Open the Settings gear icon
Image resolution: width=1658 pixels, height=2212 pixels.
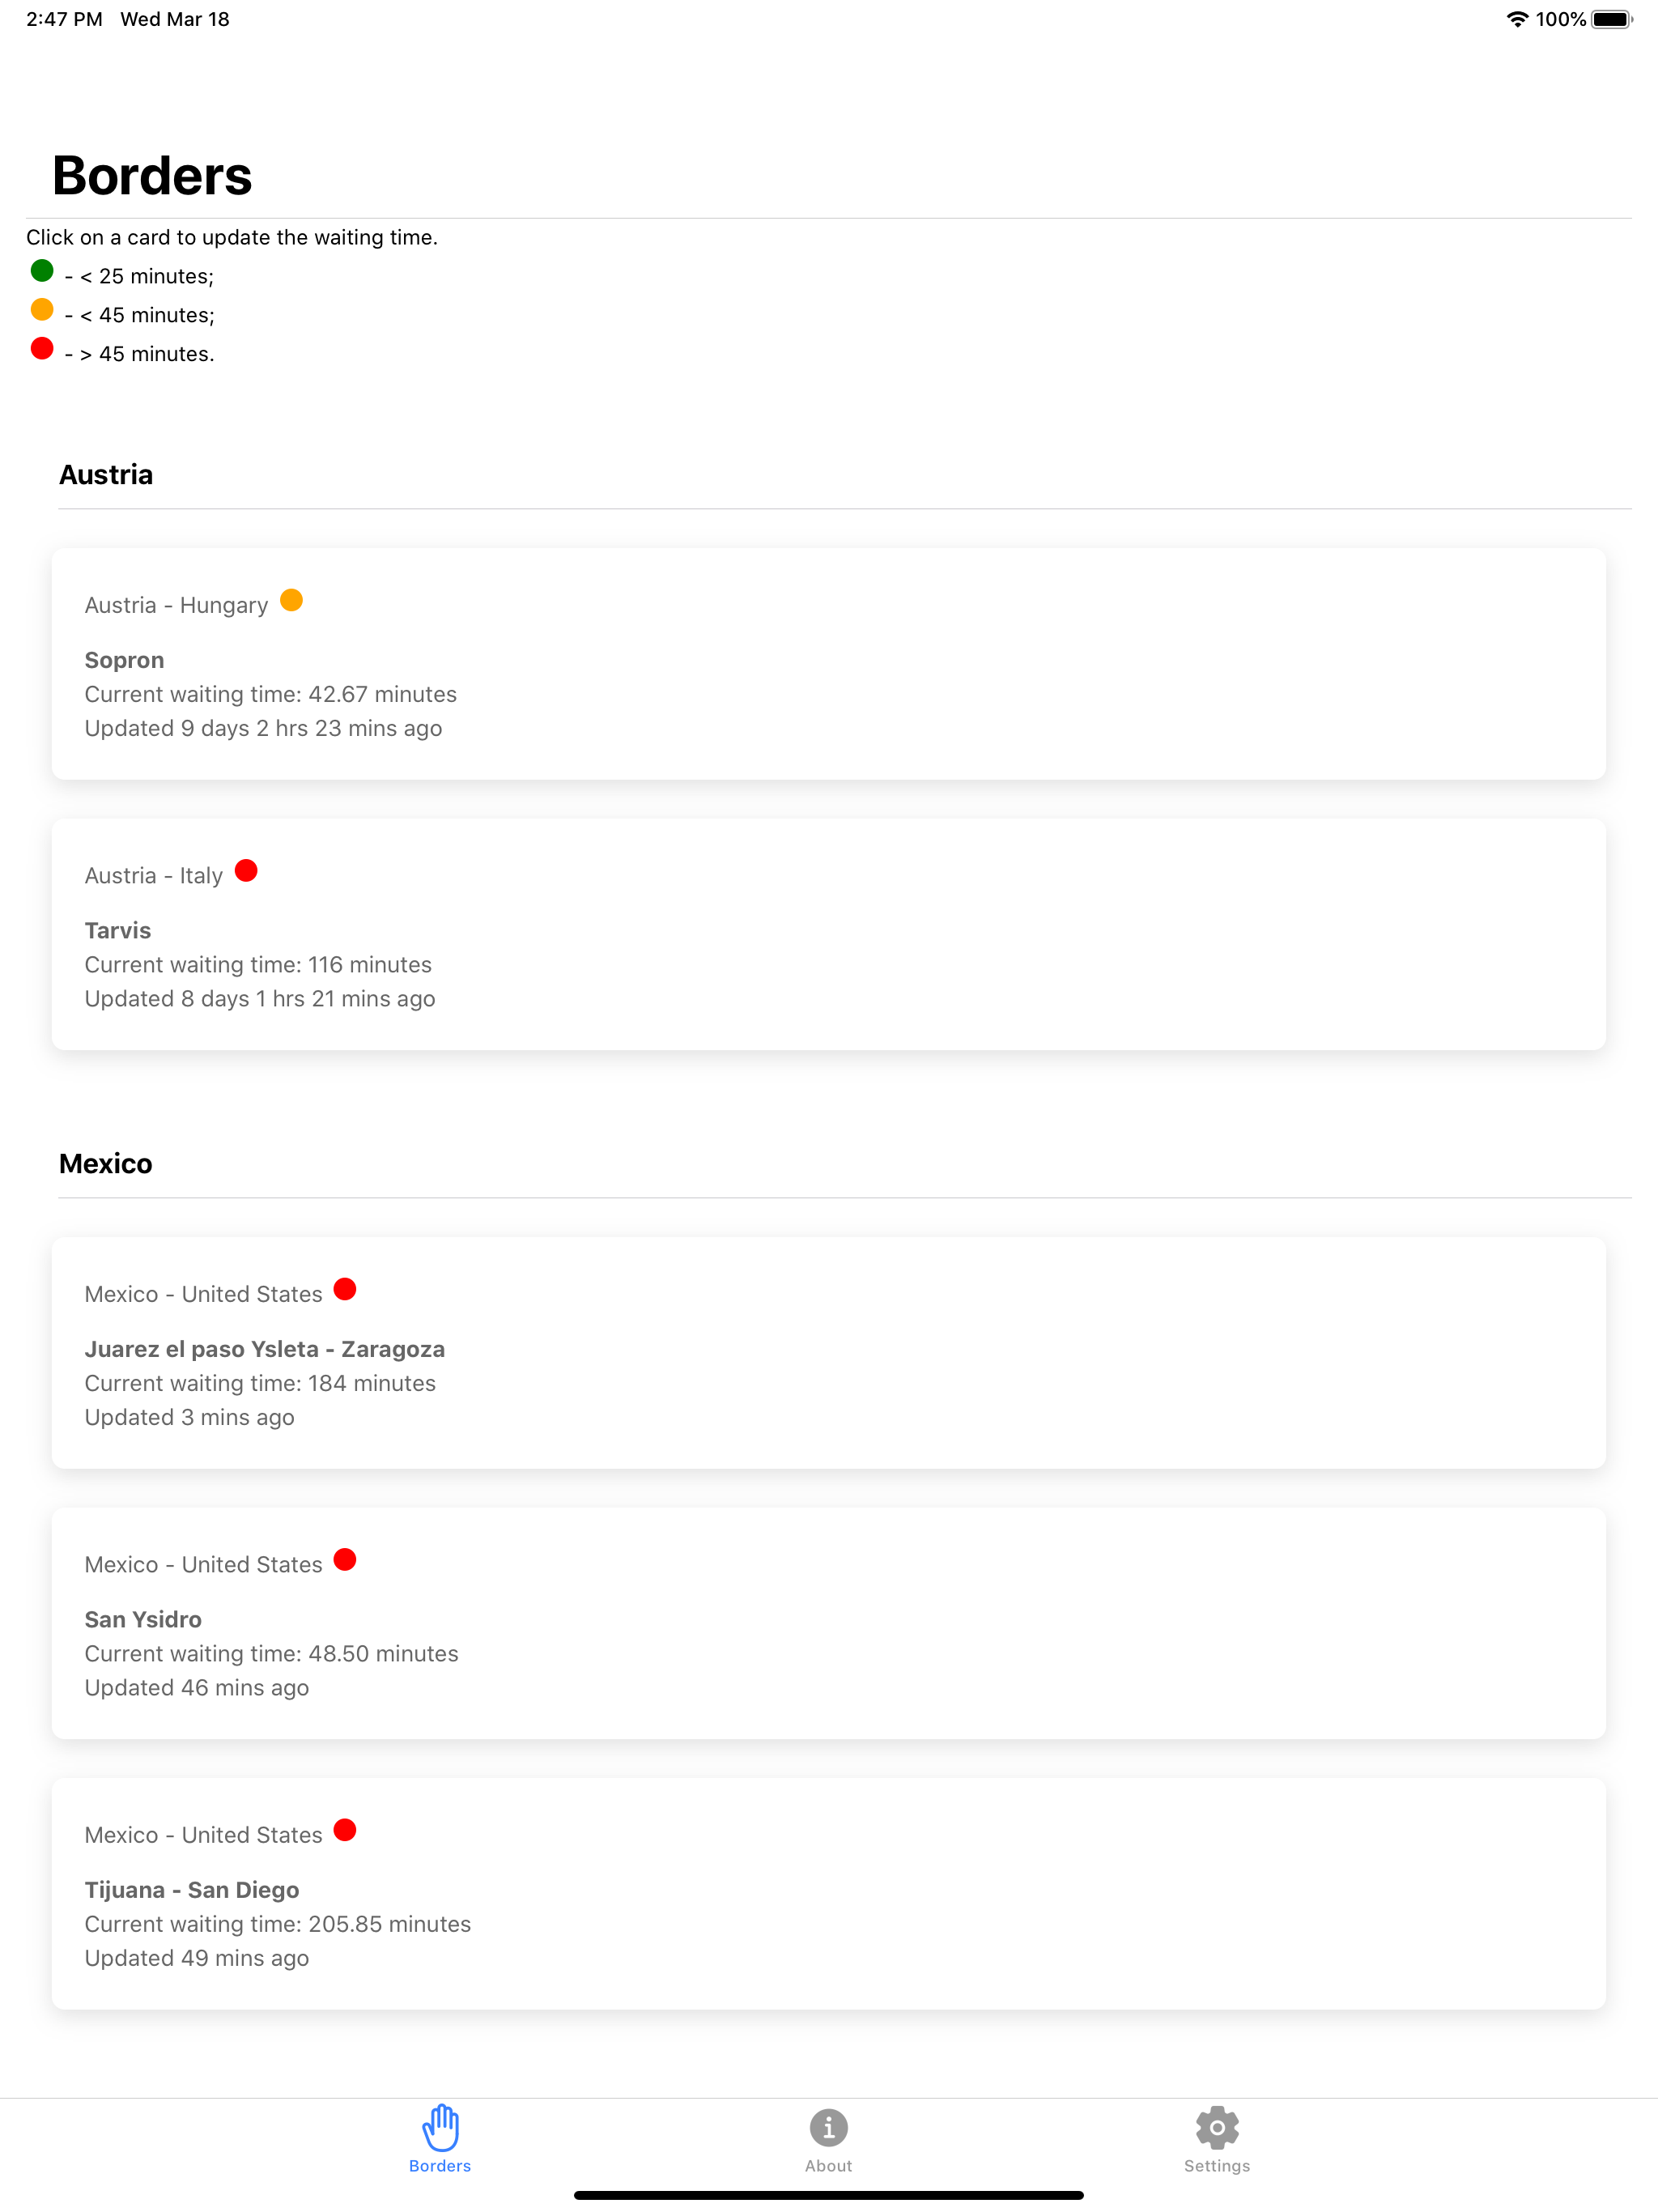click(1217, 2127)
